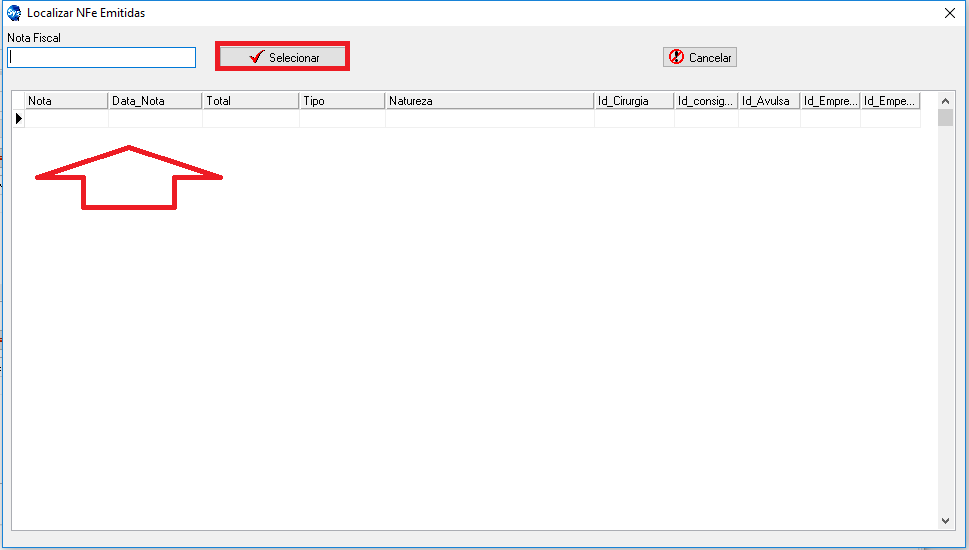Select the Id_Cirurgia column header

coord(633,101)
